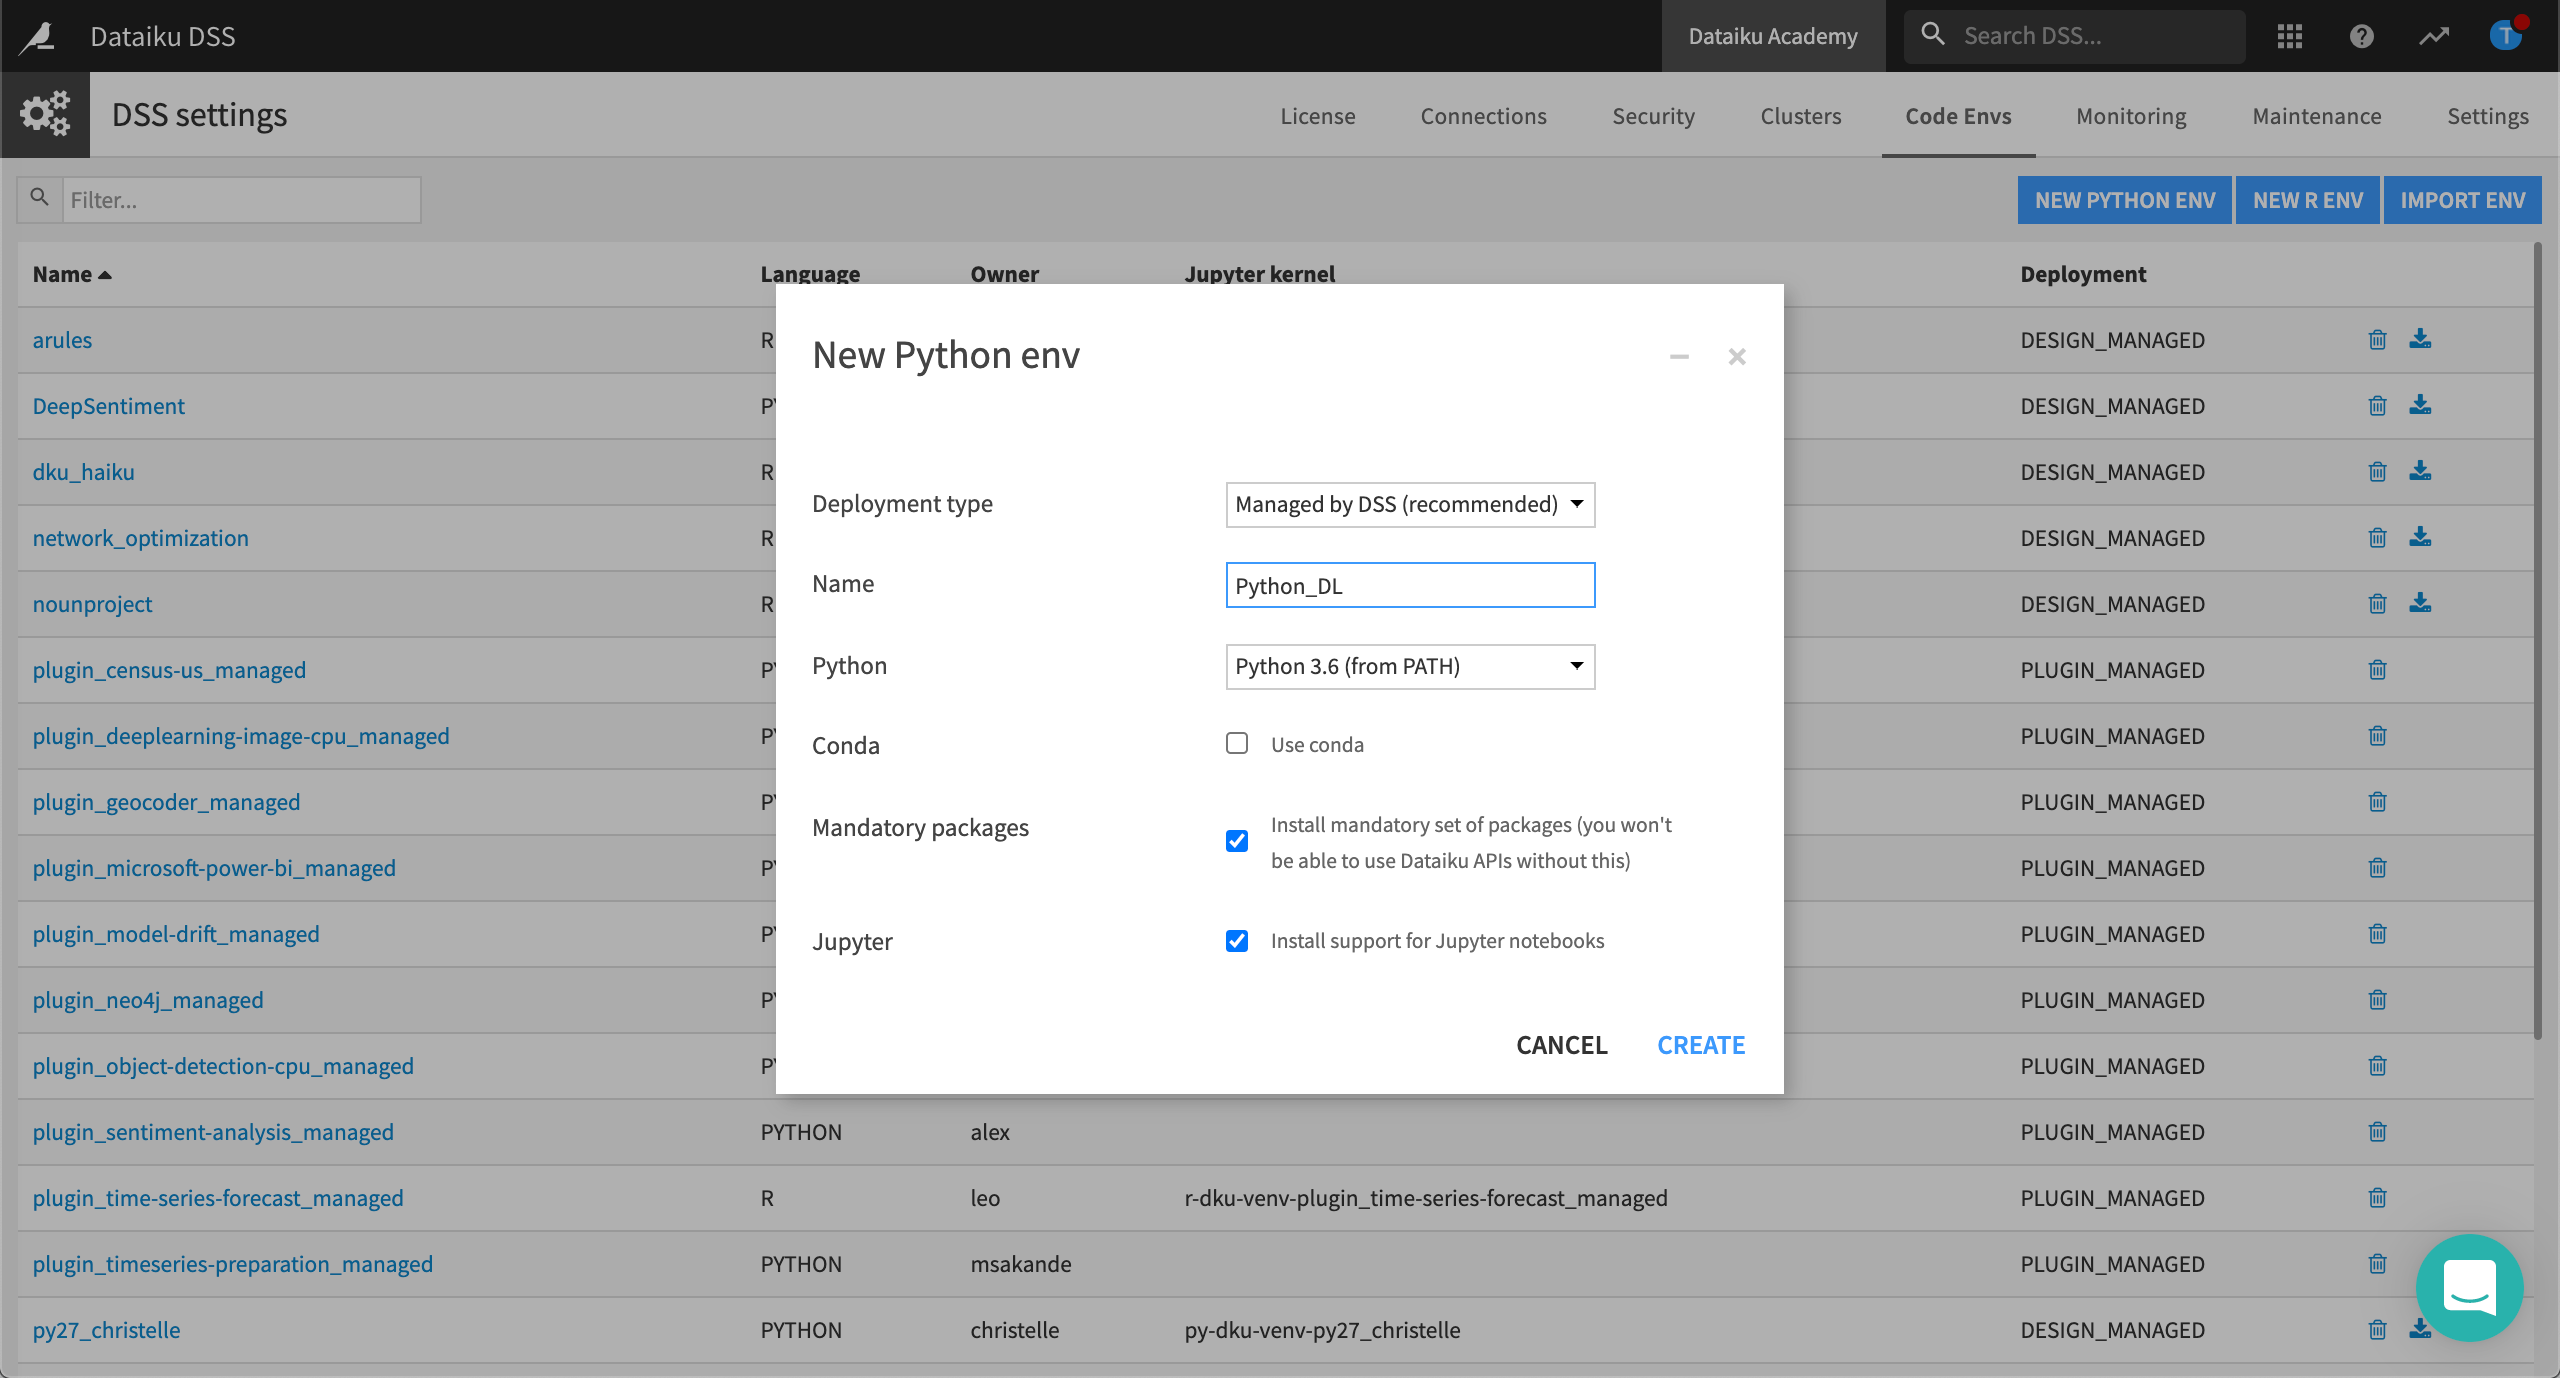This screenshot has width=2560, height=1378.
Task: Switch to the Monitoring tab
Action: click(x=2132, y=116)
